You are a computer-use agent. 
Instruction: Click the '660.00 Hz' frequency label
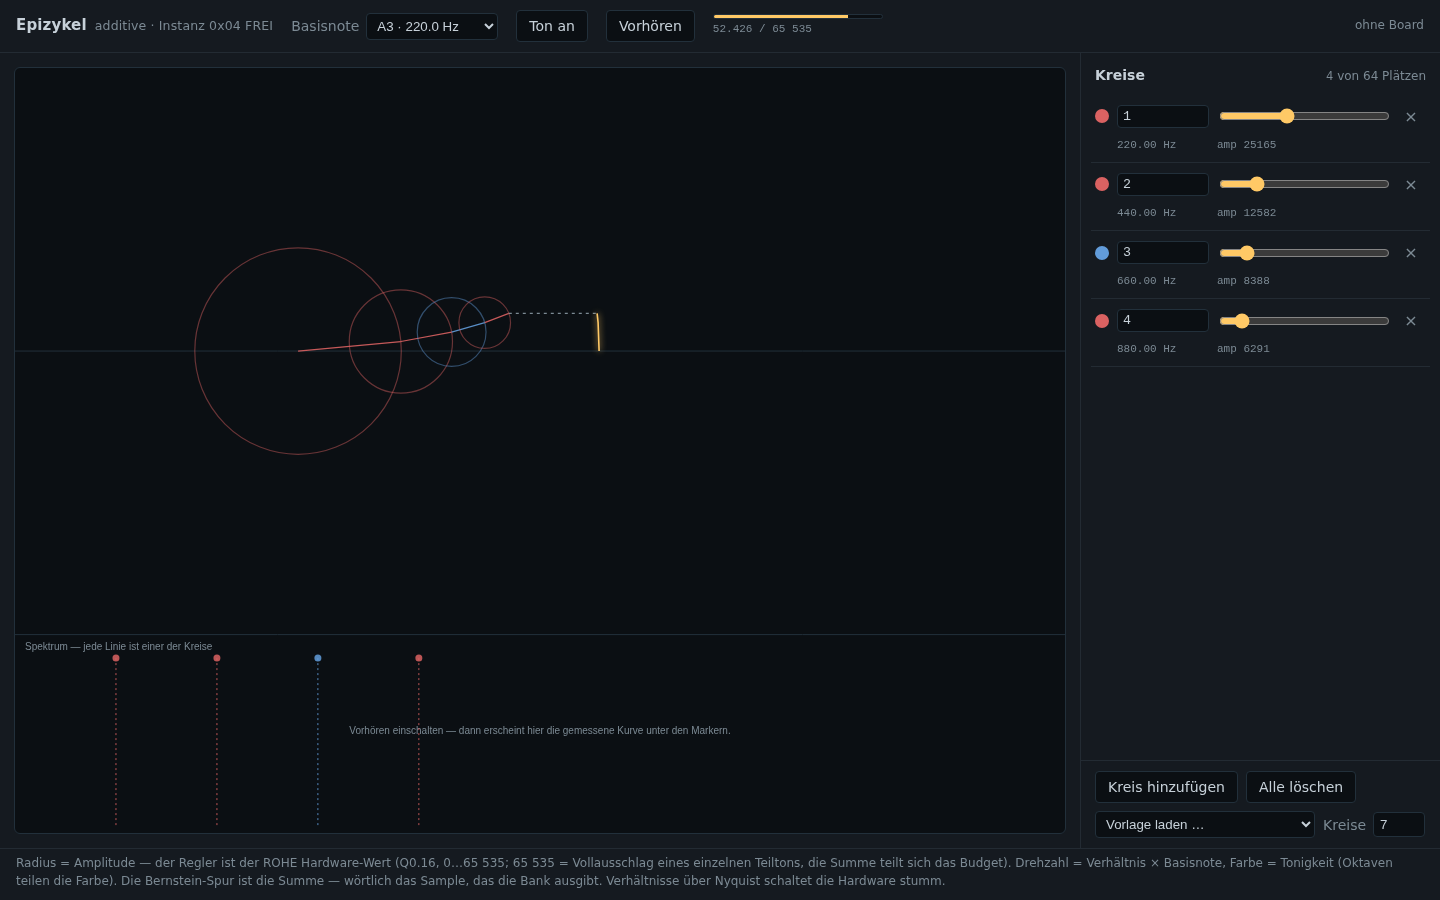pyautogui.click(x=1146, y=281)
